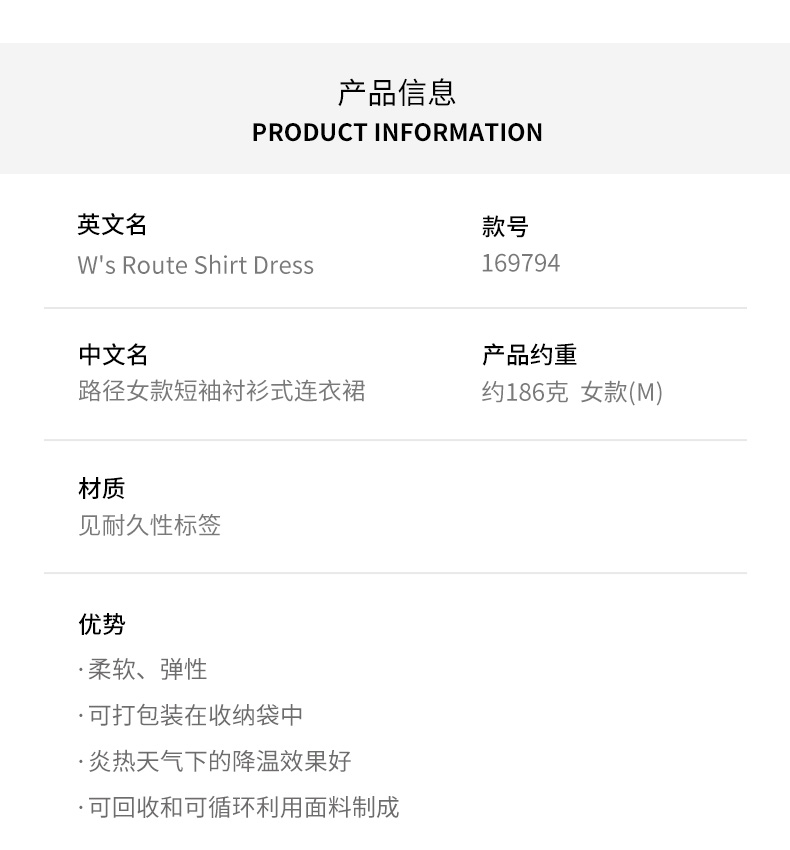
Task: Select the 优势 section label
Action: [102, 625]
